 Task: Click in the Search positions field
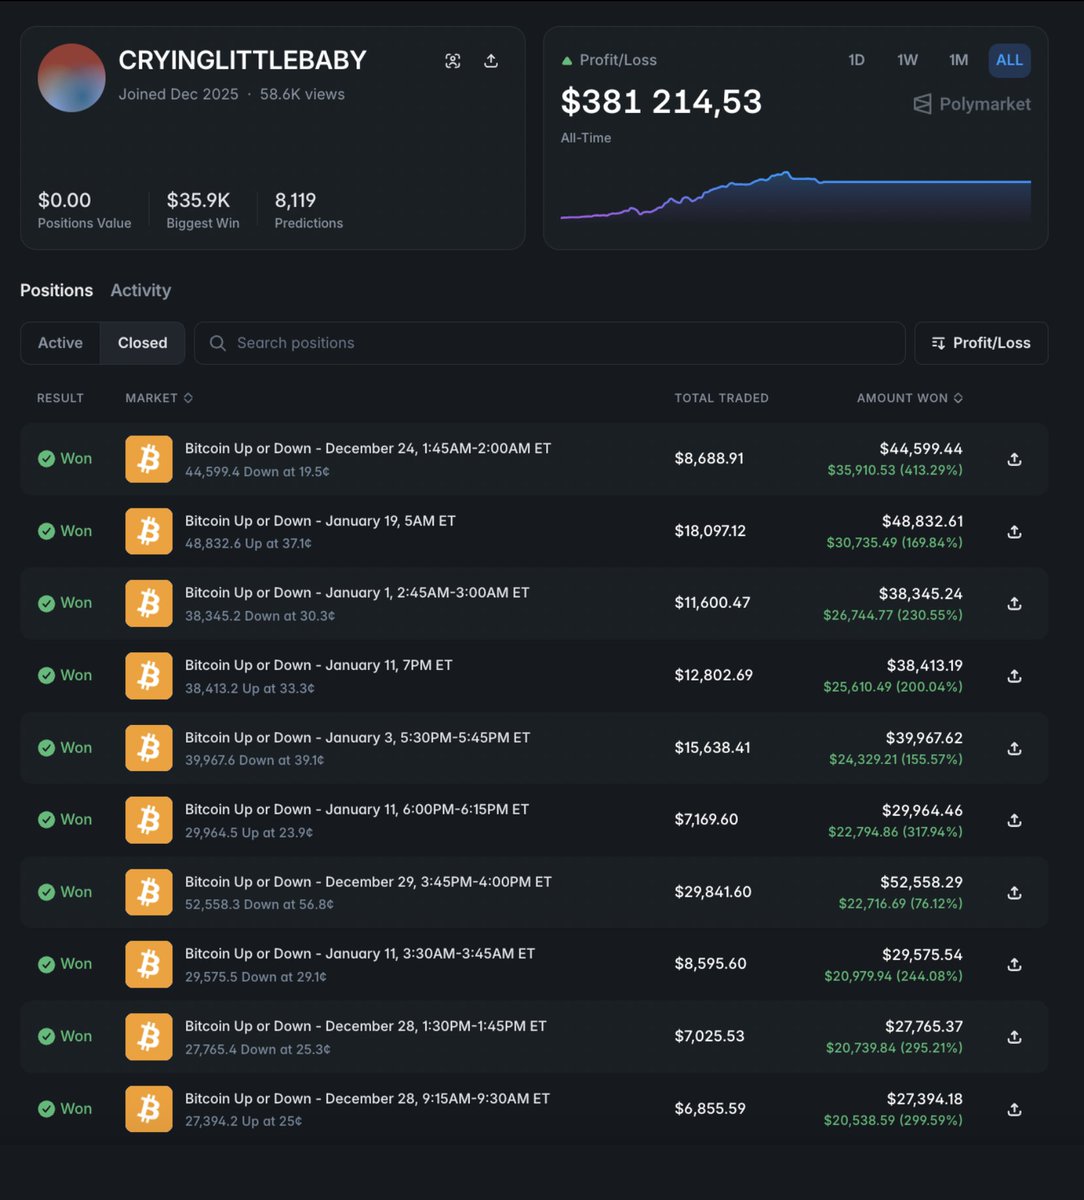[x=549, y=343]
